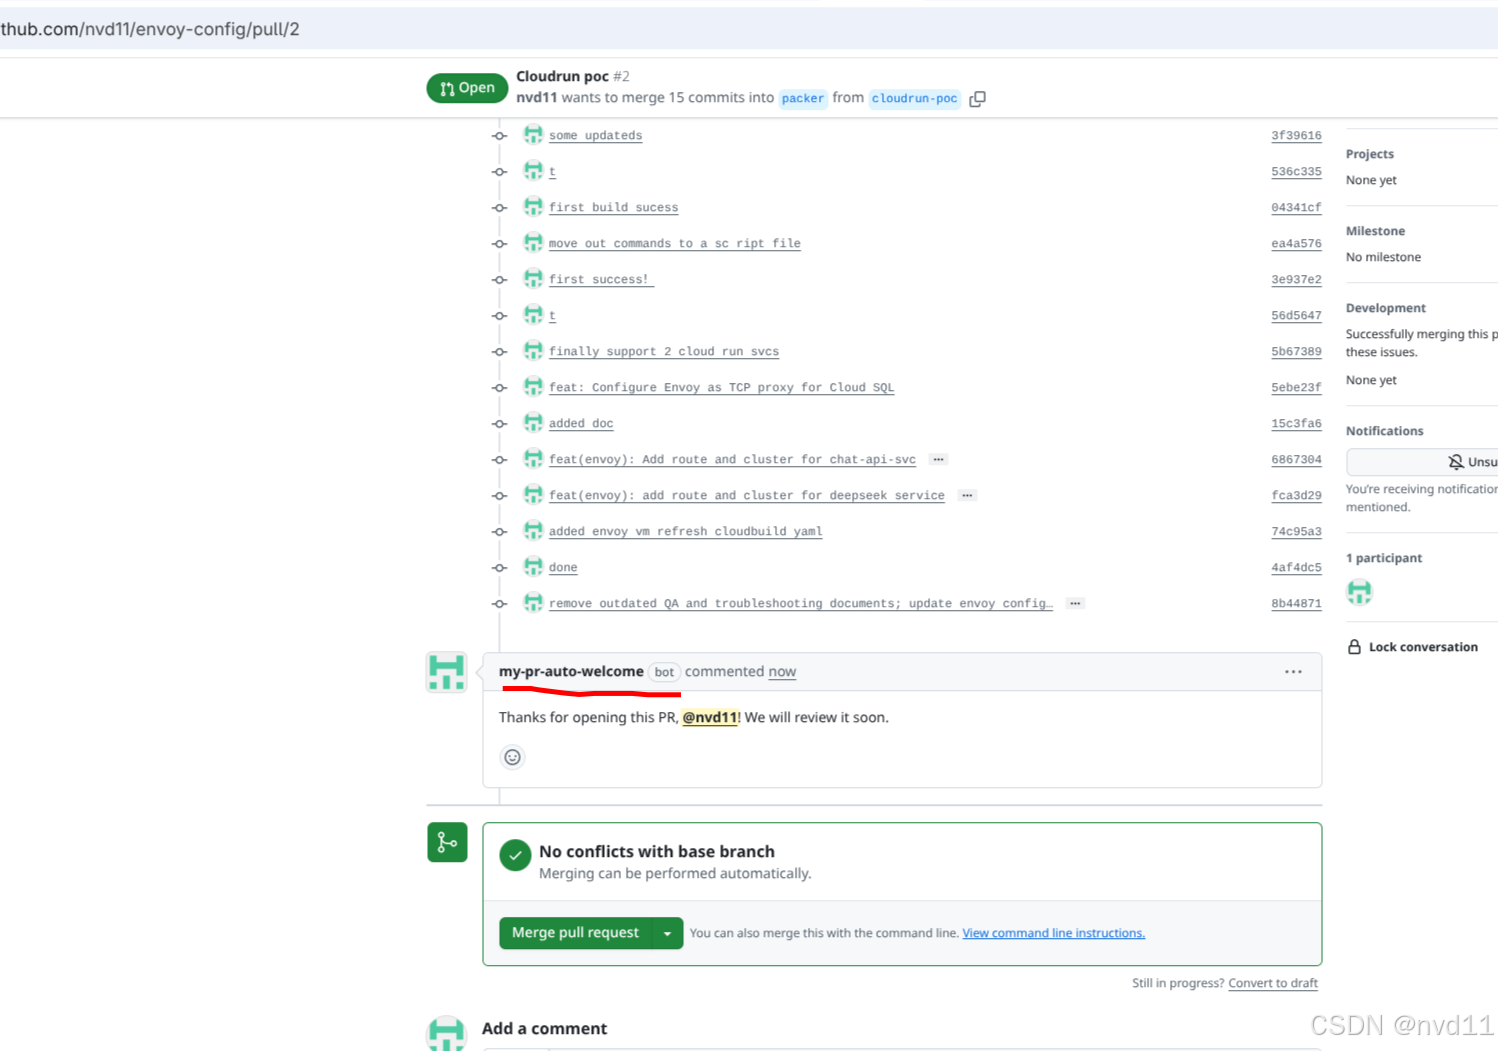This screenshot has height=1051, width=1498.
Task: Click commit hash 3f39616
Action: pos(1296,136)
